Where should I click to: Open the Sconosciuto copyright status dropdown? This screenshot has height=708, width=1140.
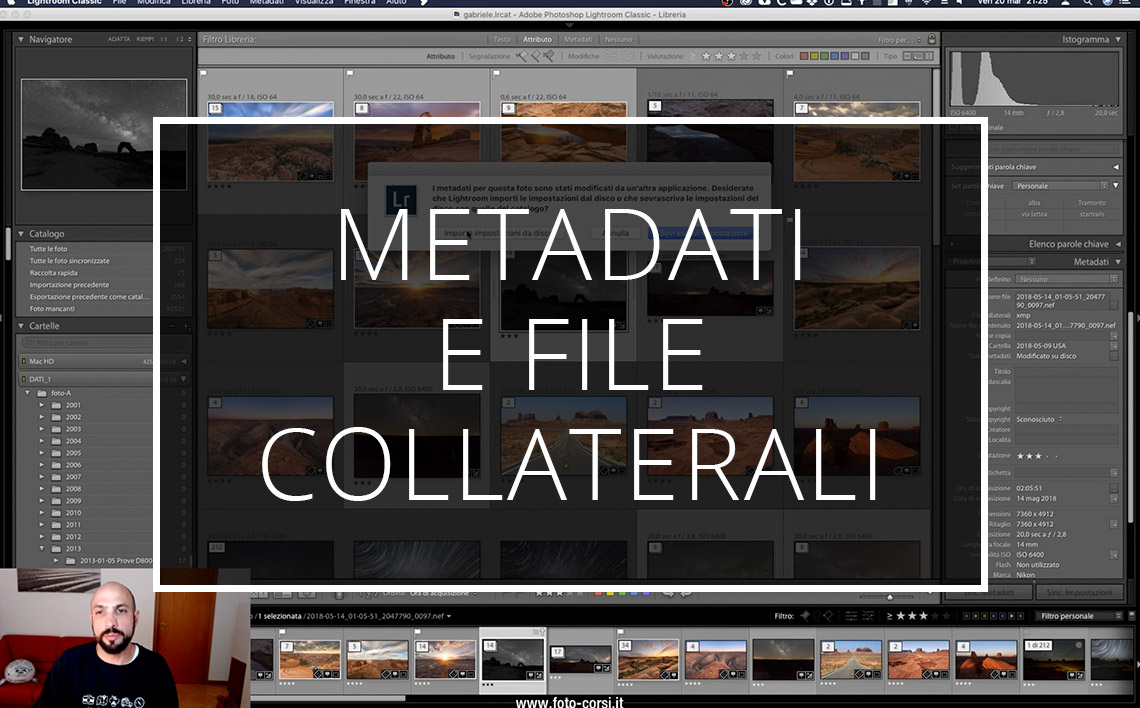[1040, 419]
